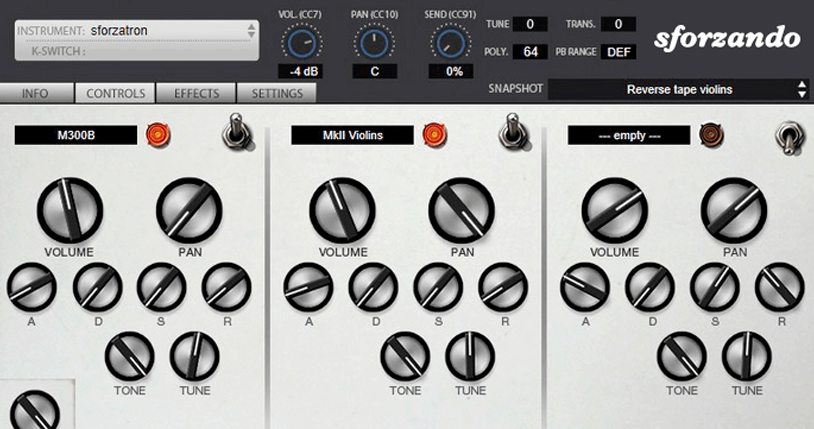814x429 pixels.
Task: Click the red LED next to M300B
Action: [157, 134]
